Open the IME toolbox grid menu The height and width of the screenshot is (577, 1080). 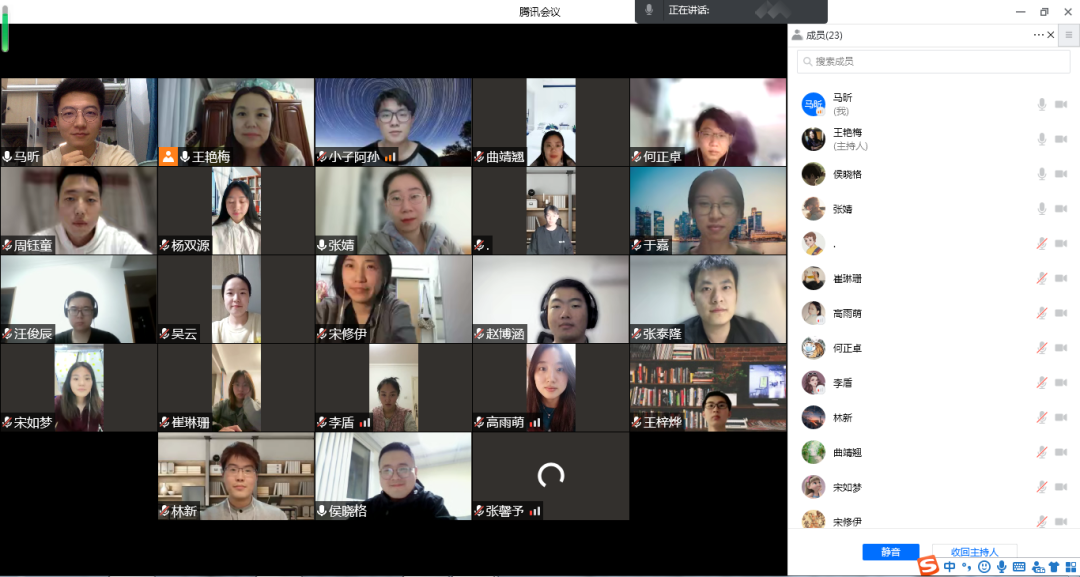tap(1071, 567)
